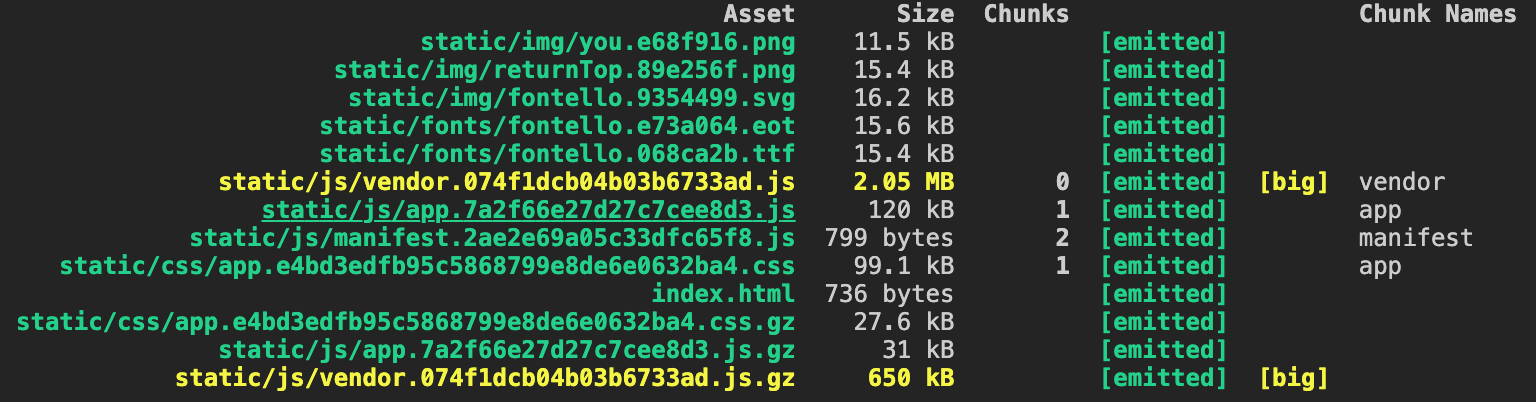Click the app.7a2f66e27d27c7cee8d3.js.gz asset path

coord(507,350)
